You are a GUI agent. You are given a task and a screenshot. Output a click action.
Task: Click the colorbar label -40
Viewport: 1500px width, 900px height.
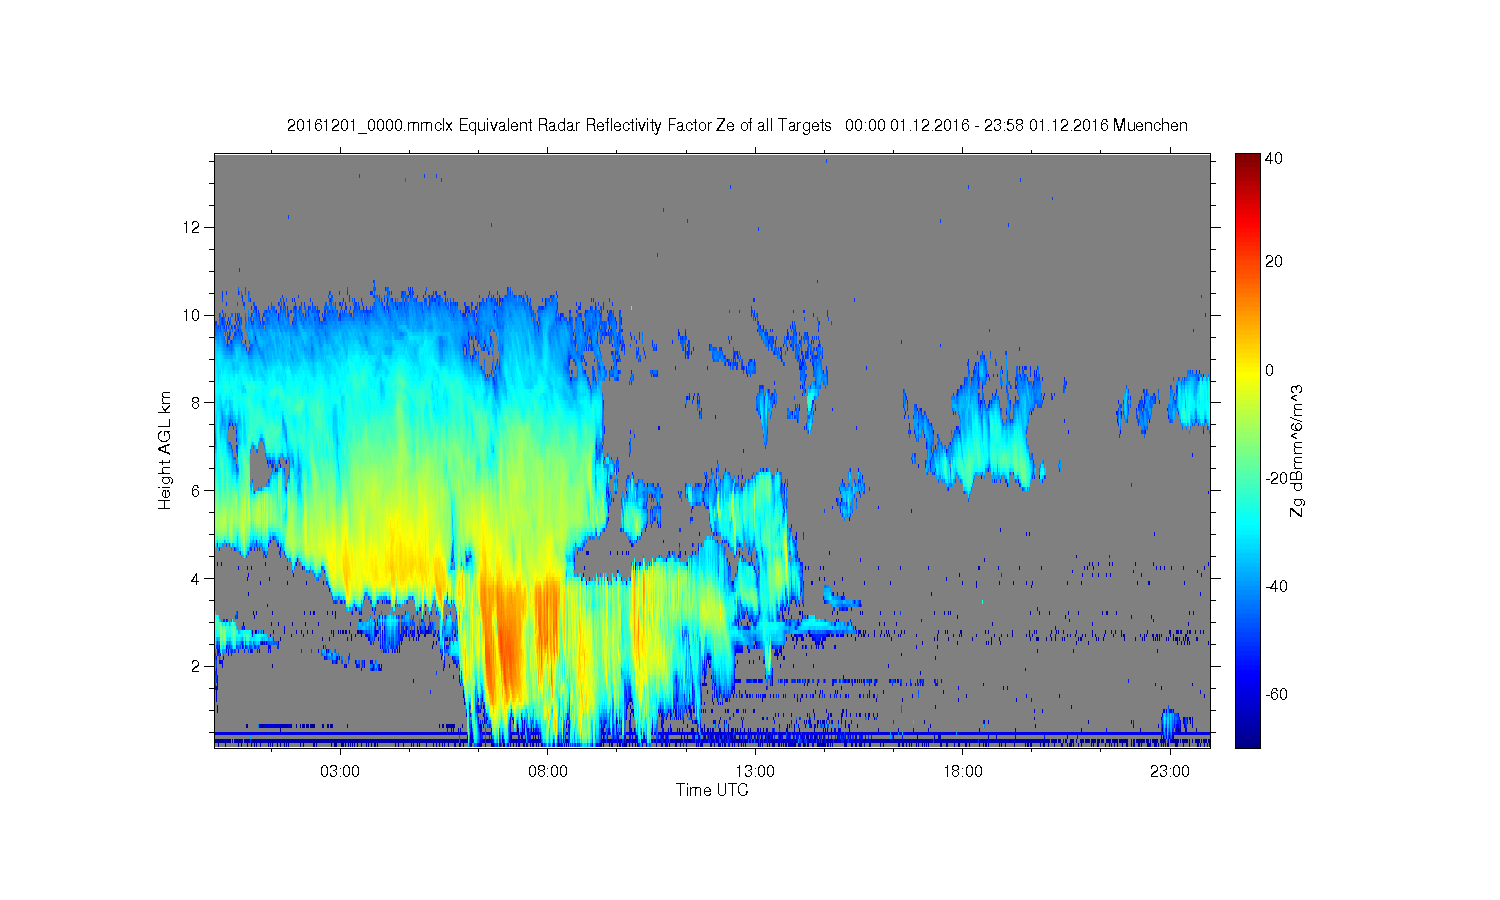tap(1276, 586)
